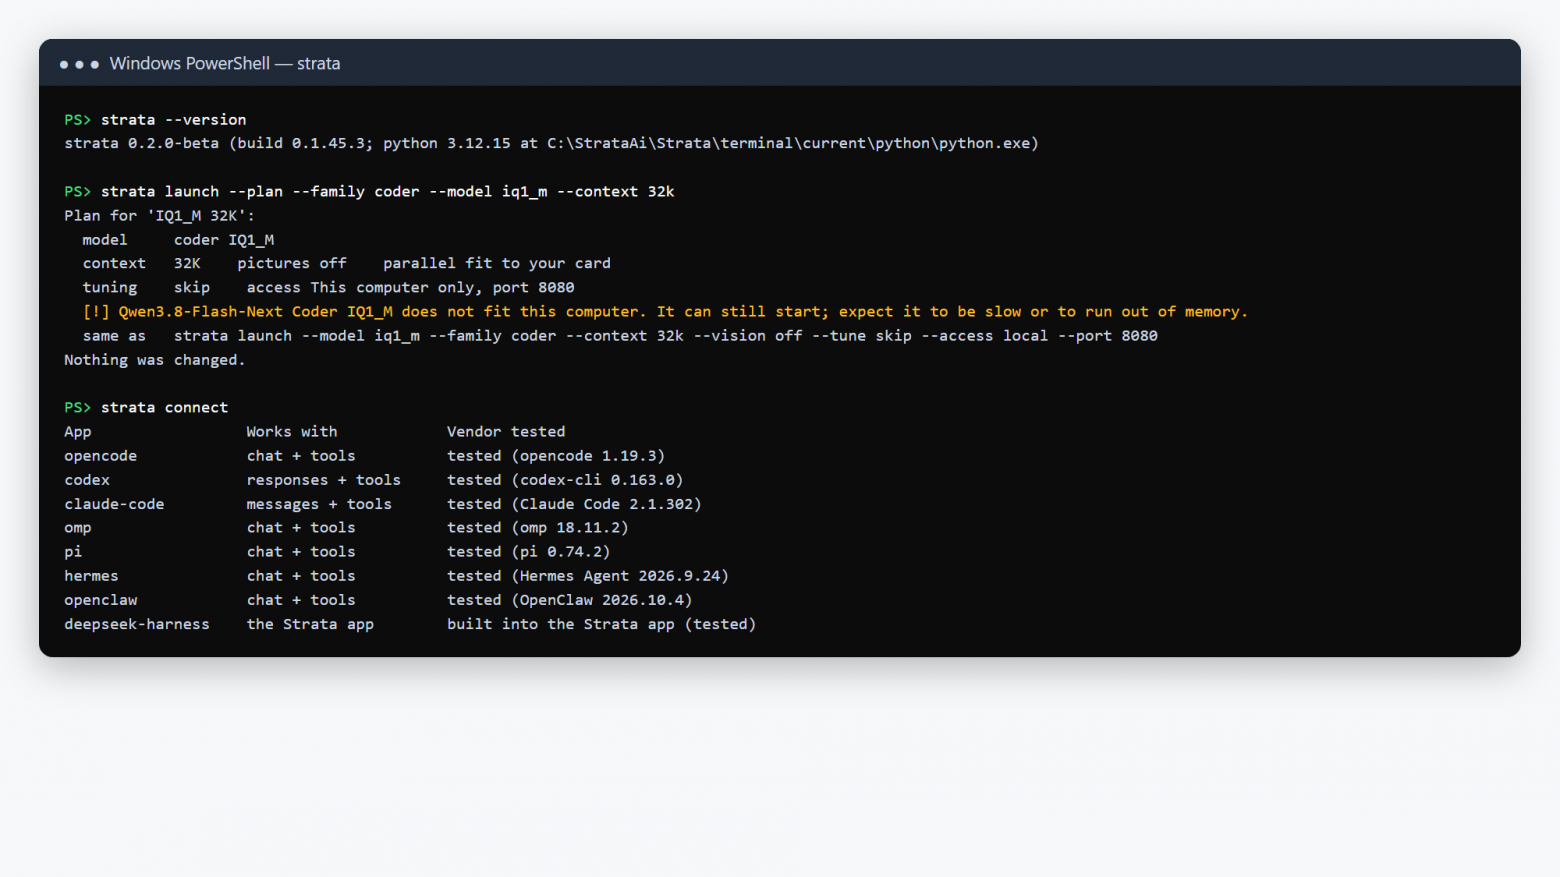The height and width of the screenshot is (877, 1560).
Task: Click the 'Vendor tested' column header
Action: (x=506, y=431)
